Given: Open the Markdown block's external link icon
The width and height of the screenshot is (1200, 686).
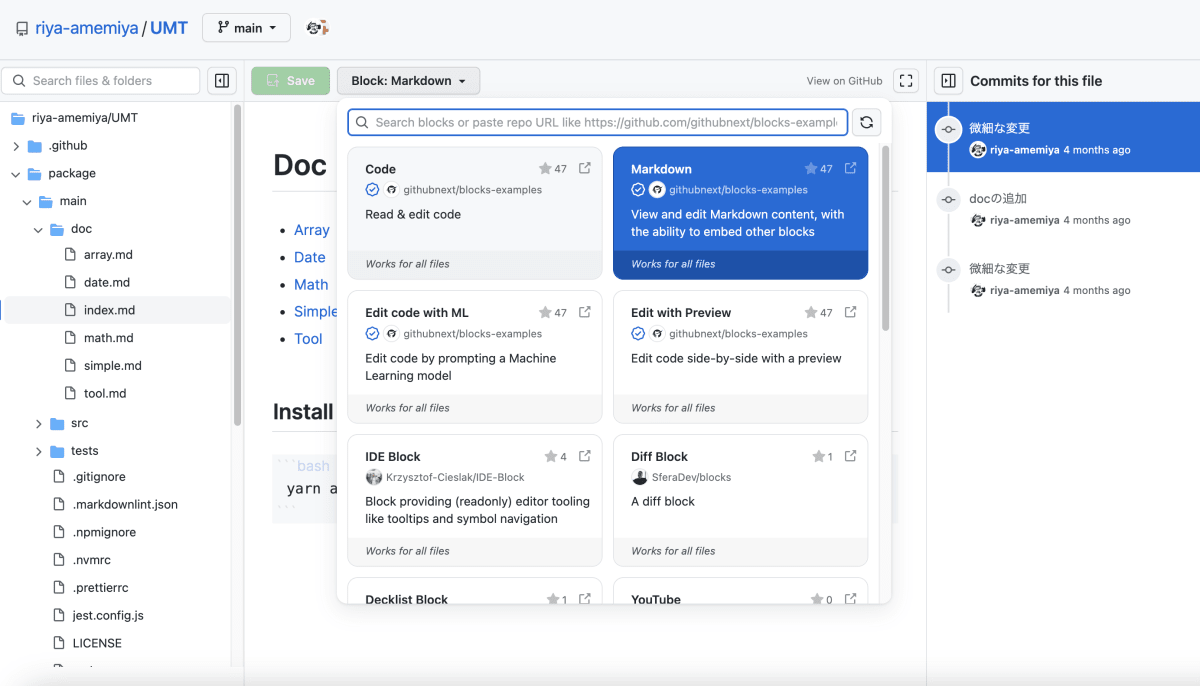Looking at the screenshot, I should 850,168.
